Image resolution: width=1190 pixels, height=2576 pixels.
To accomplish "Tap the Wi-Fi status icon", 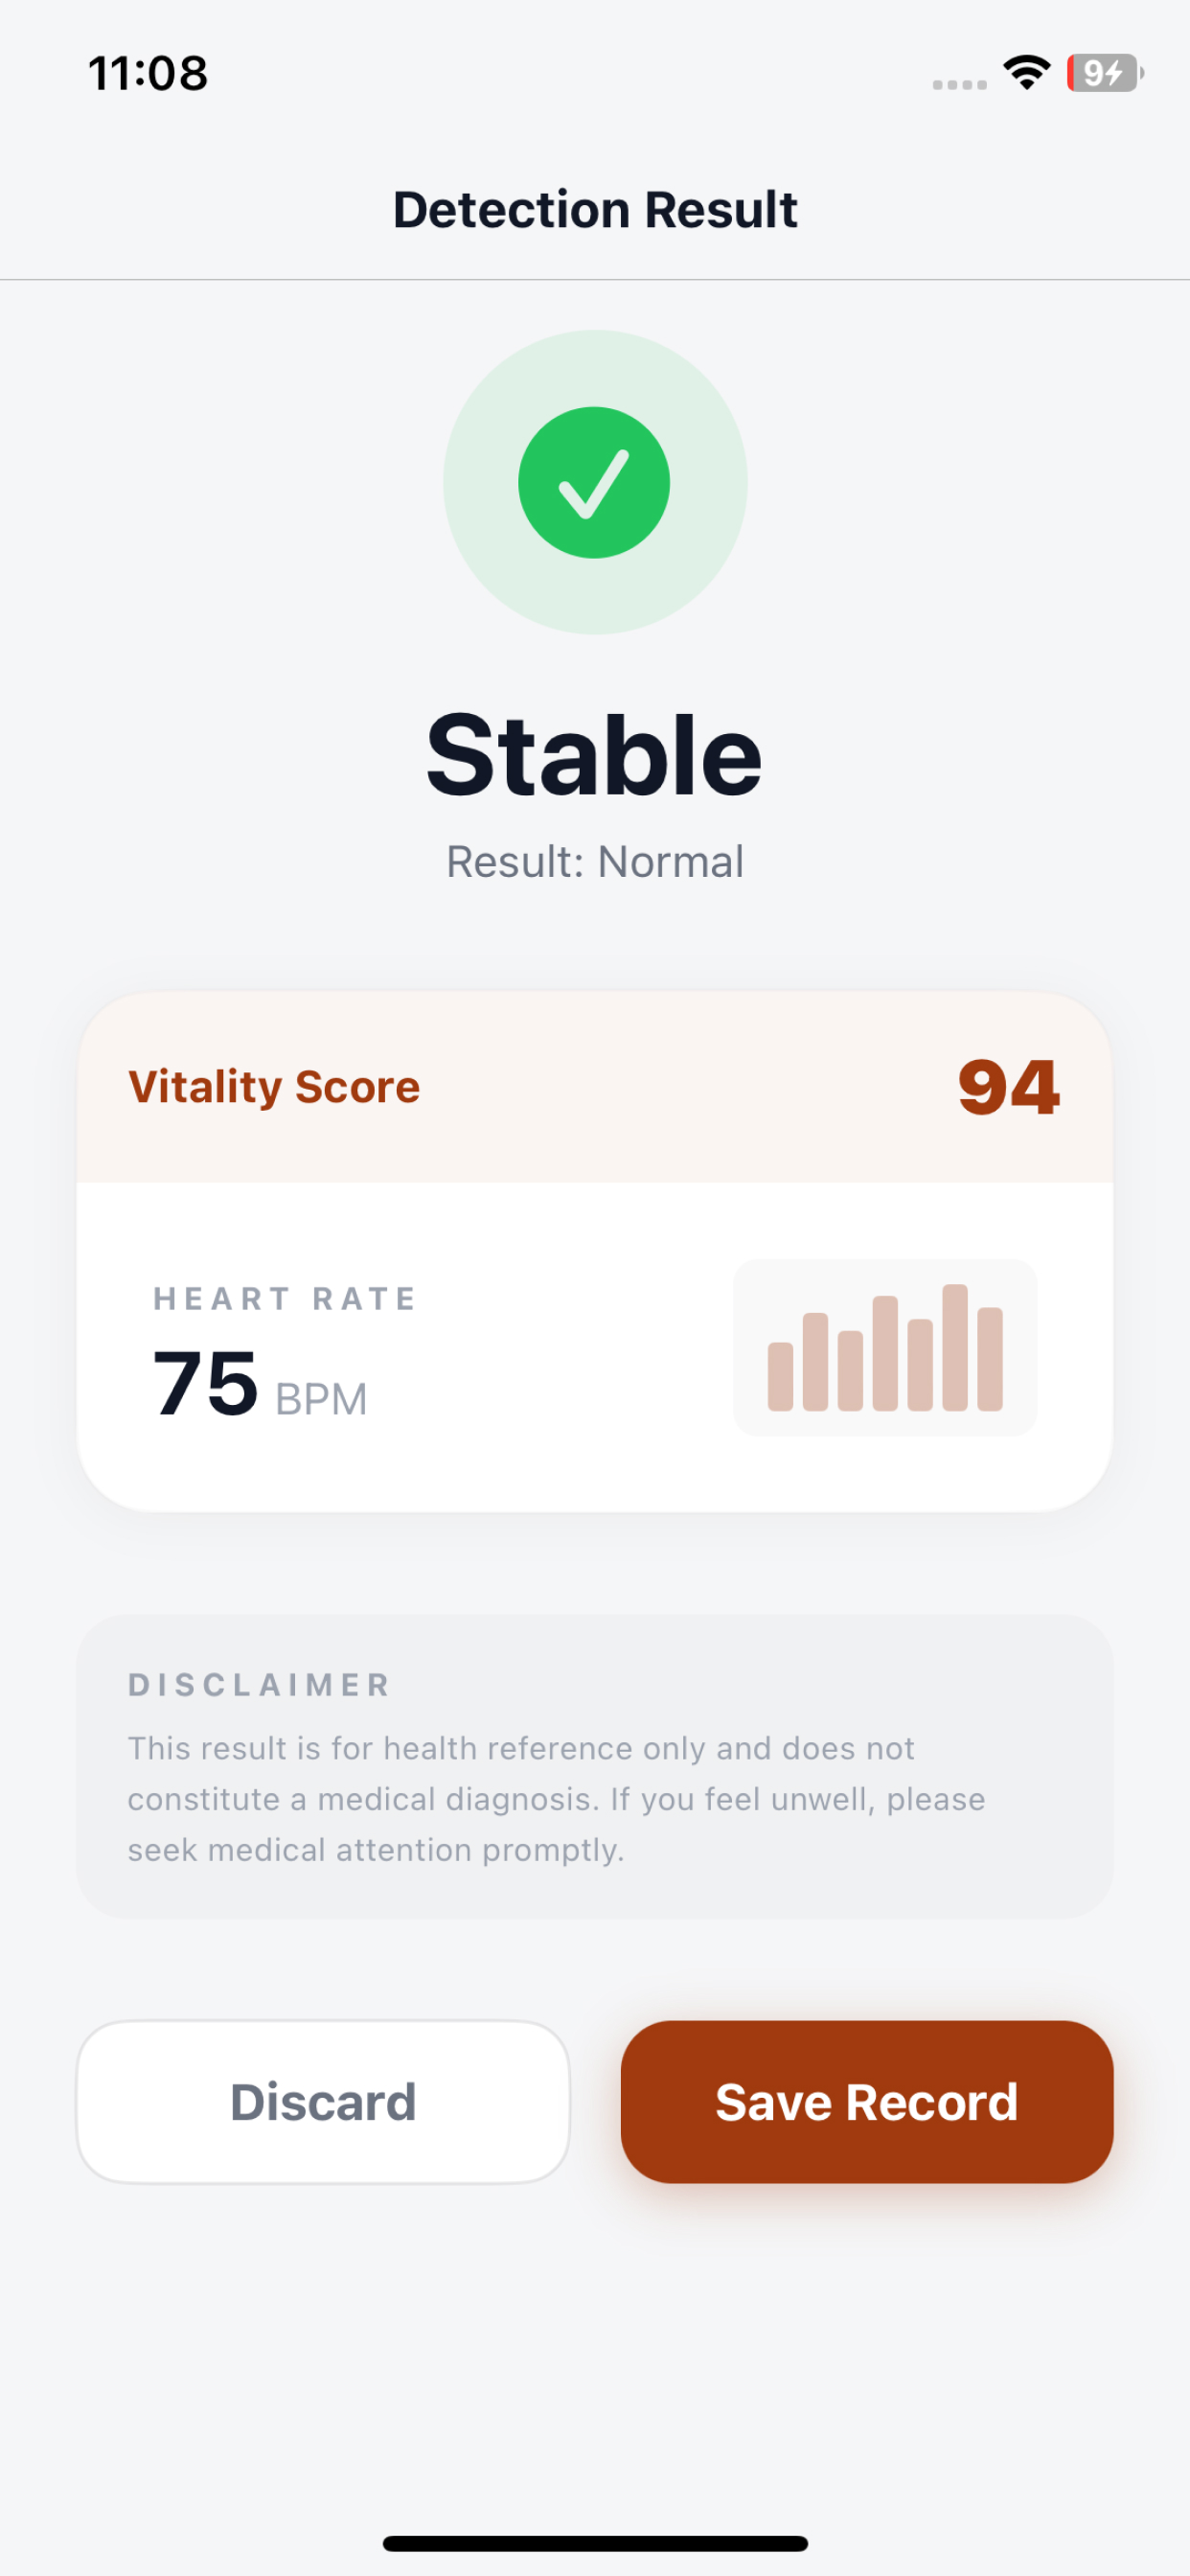I will 1027,73.
